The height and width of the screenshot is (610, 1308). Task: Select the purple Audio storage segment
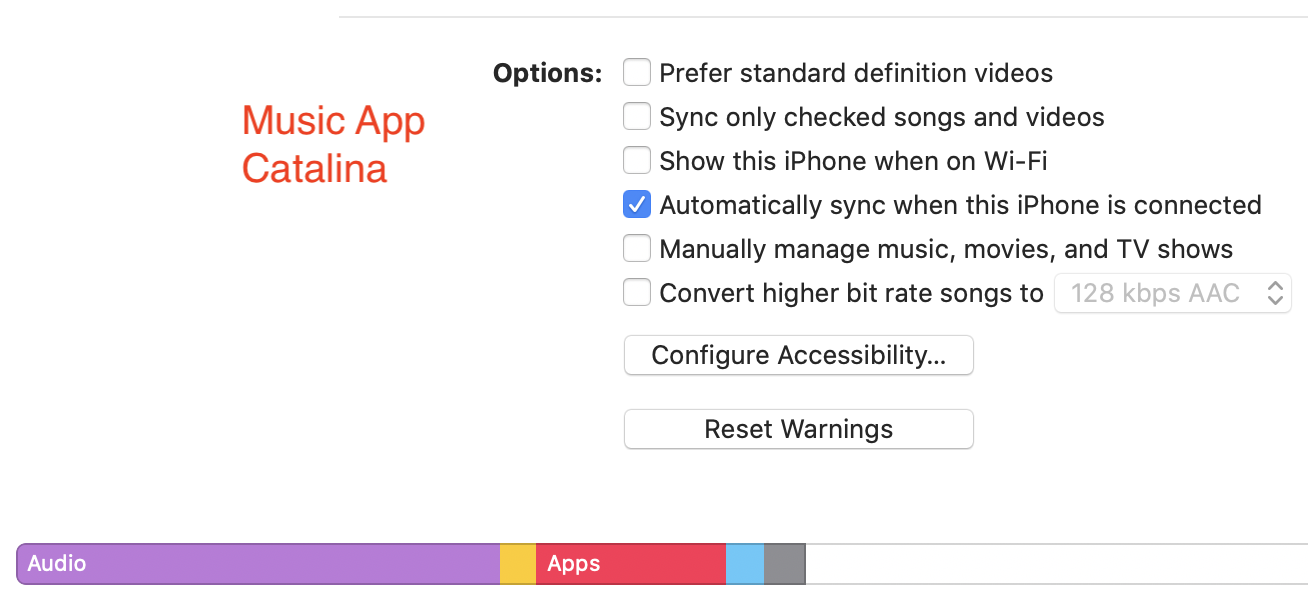[258, 564]
